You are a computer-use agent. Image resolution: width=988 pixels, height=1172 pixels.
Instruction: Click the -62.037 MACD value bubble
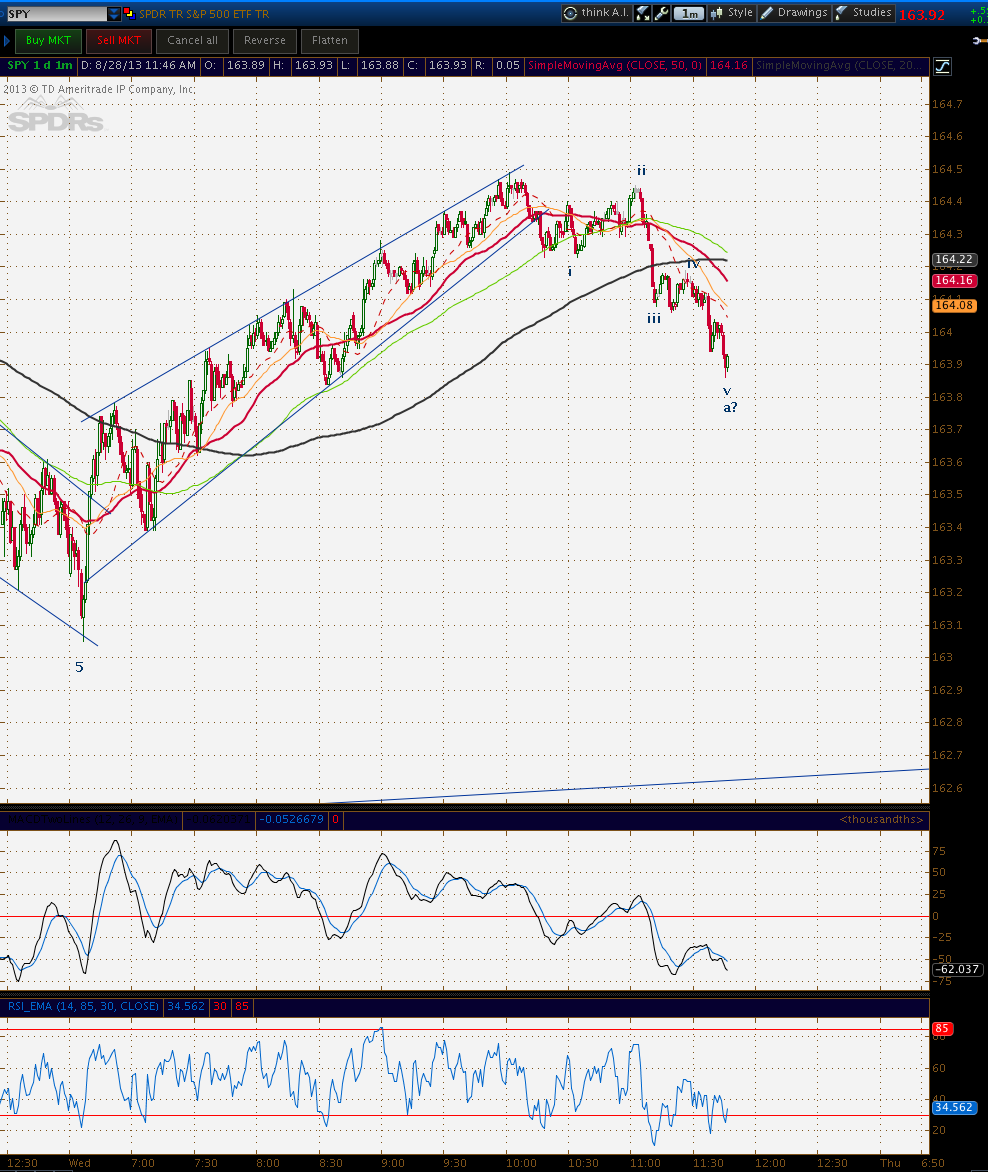click(x=956, y=969)
